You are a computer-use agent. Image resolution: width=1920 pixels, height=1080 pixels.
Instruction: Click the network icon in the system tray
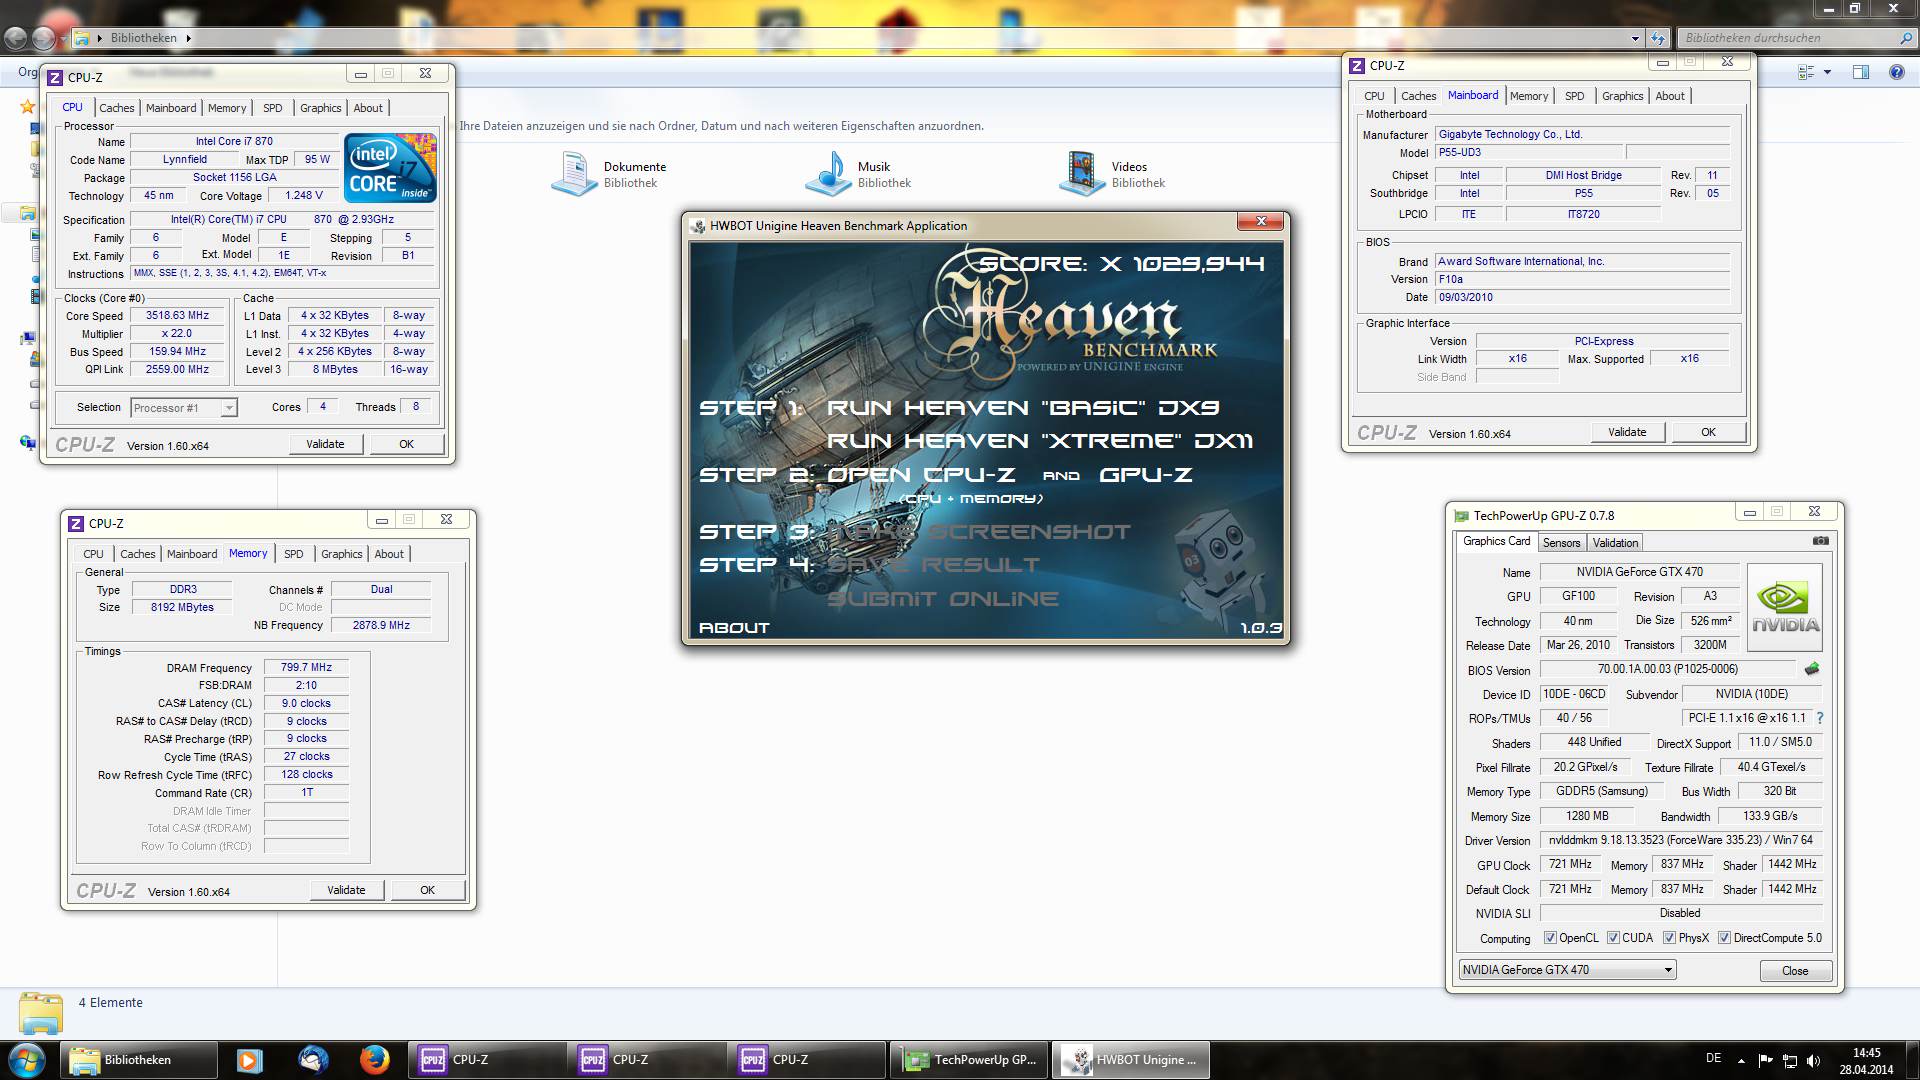1790,1060
